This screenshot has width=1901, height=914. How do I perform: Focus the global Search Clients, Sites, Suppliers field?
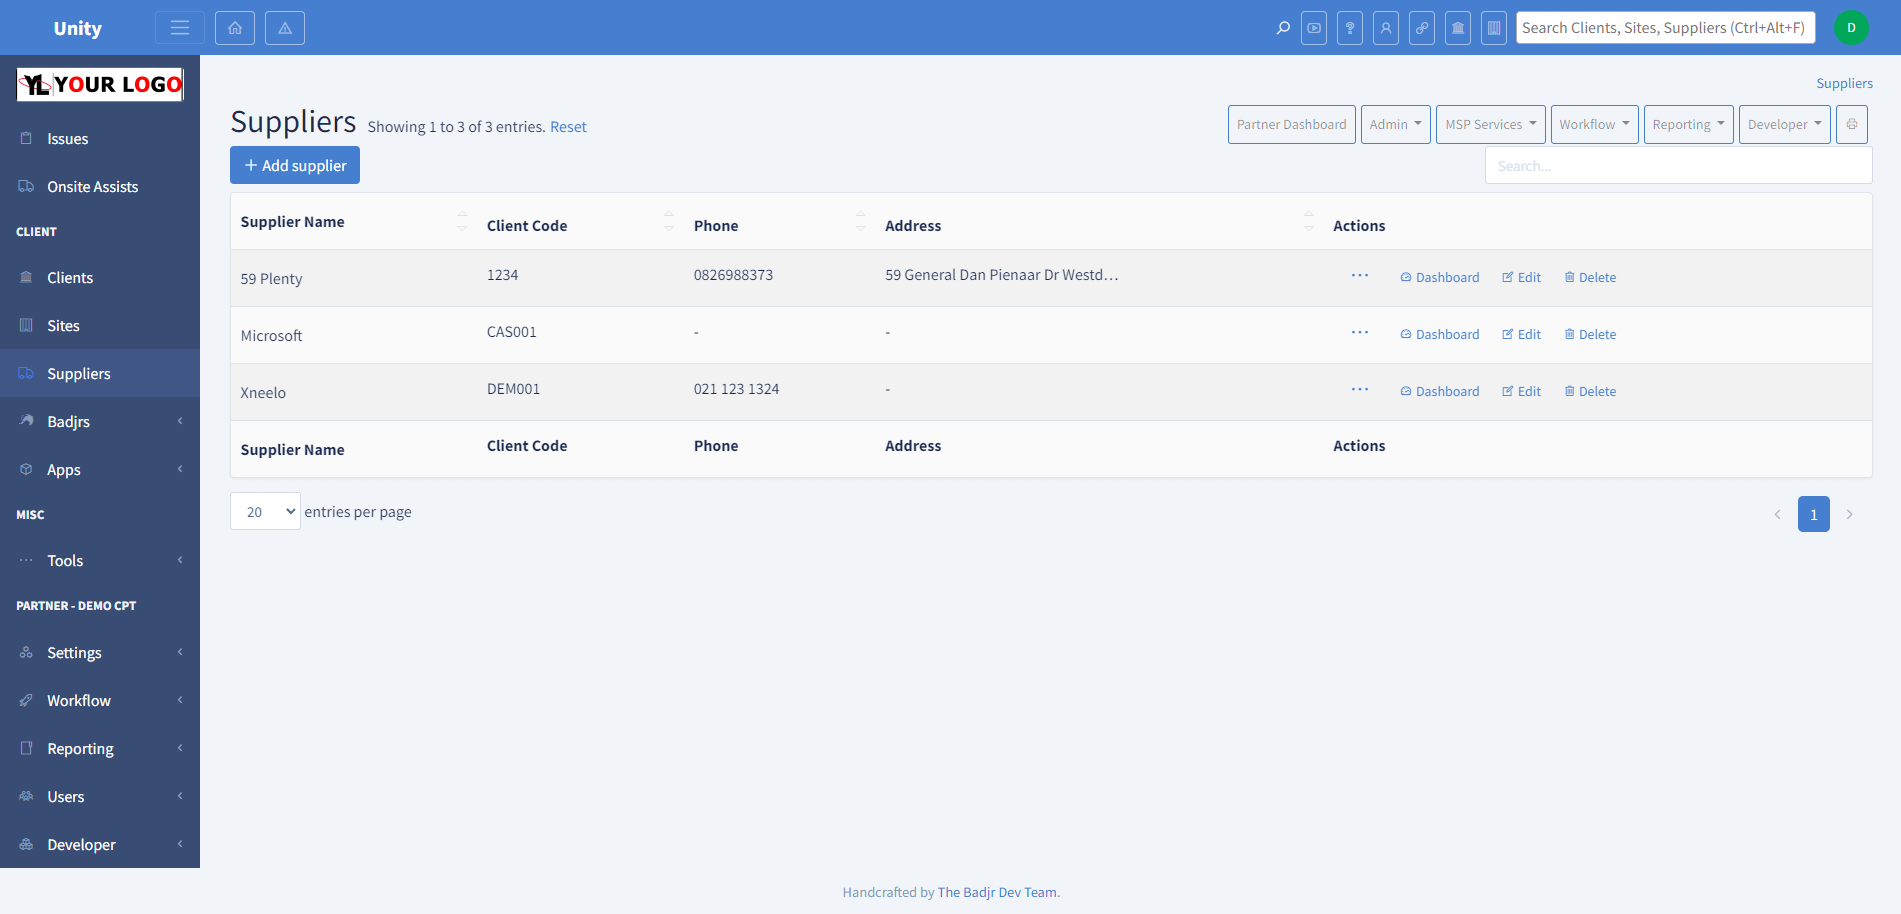1666,28
